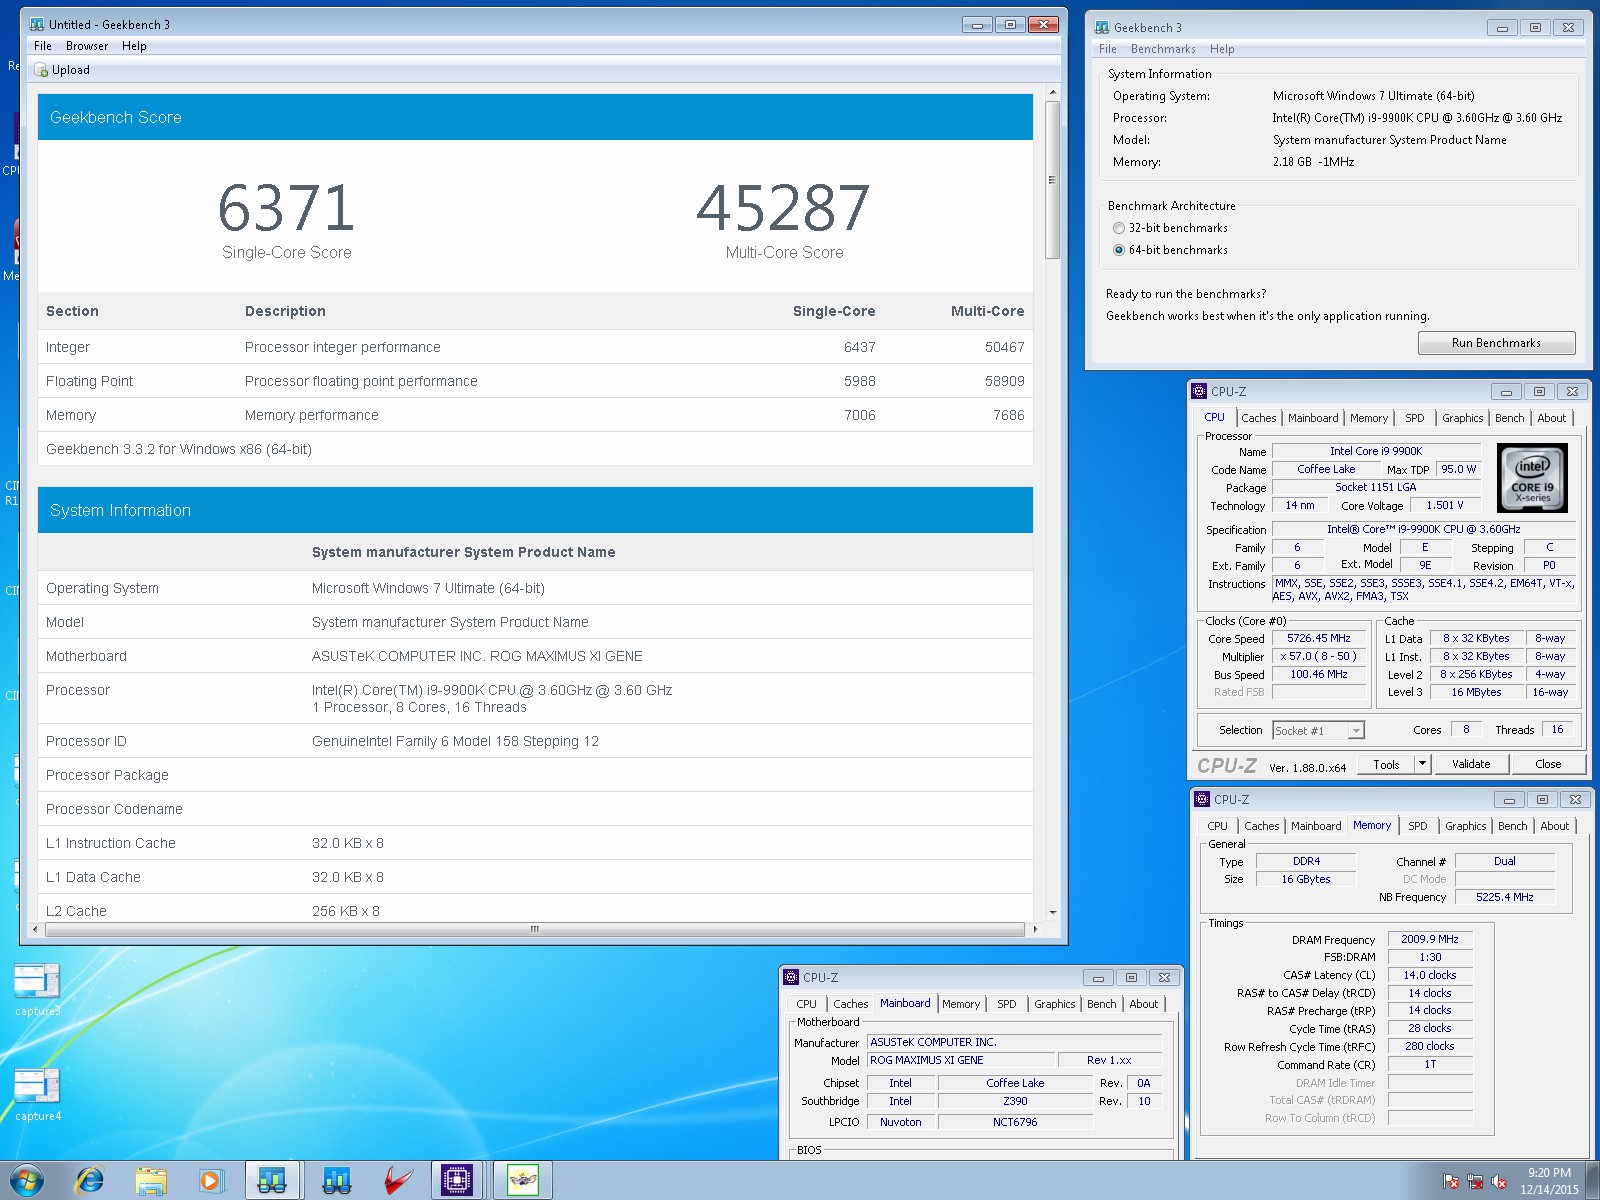Click the taskbar clock showing 9:20 PM
This screenshot has width=1600, height=1200.
tap(1549, 1181)
